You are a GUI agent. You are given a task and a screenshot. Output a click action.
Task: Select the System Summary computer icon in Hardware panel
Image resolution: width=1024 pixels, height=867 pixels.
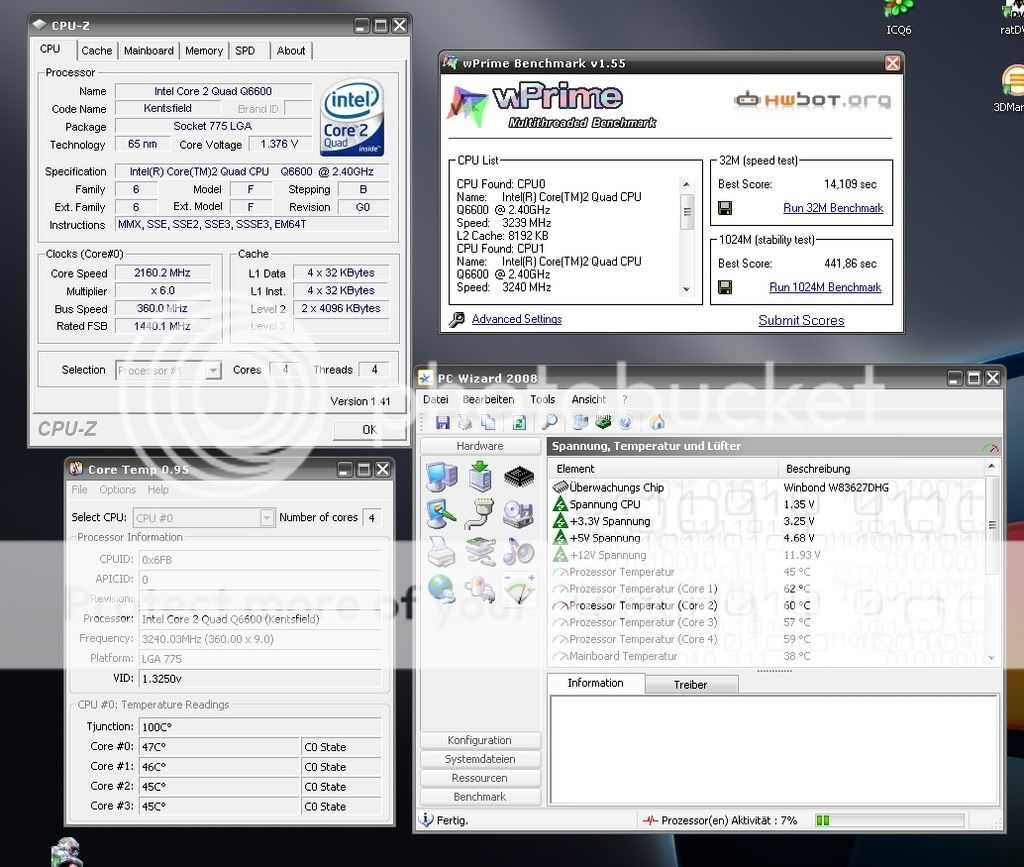click(441, 476)
